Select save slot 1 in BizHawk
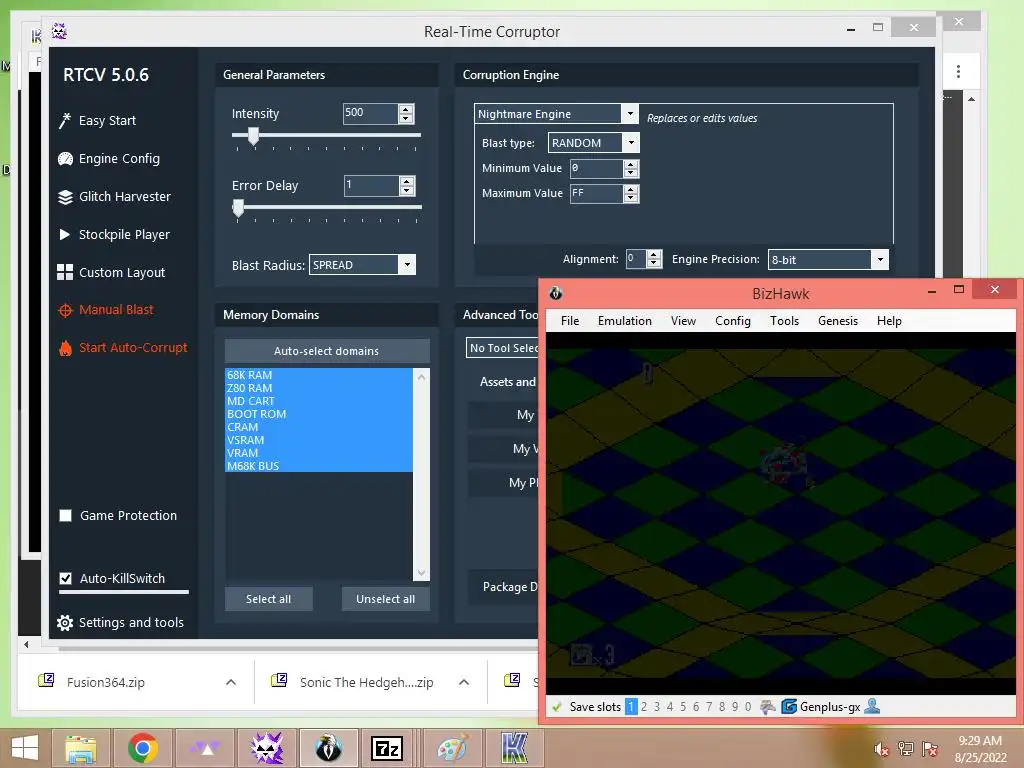 click(x=631, y=707)
